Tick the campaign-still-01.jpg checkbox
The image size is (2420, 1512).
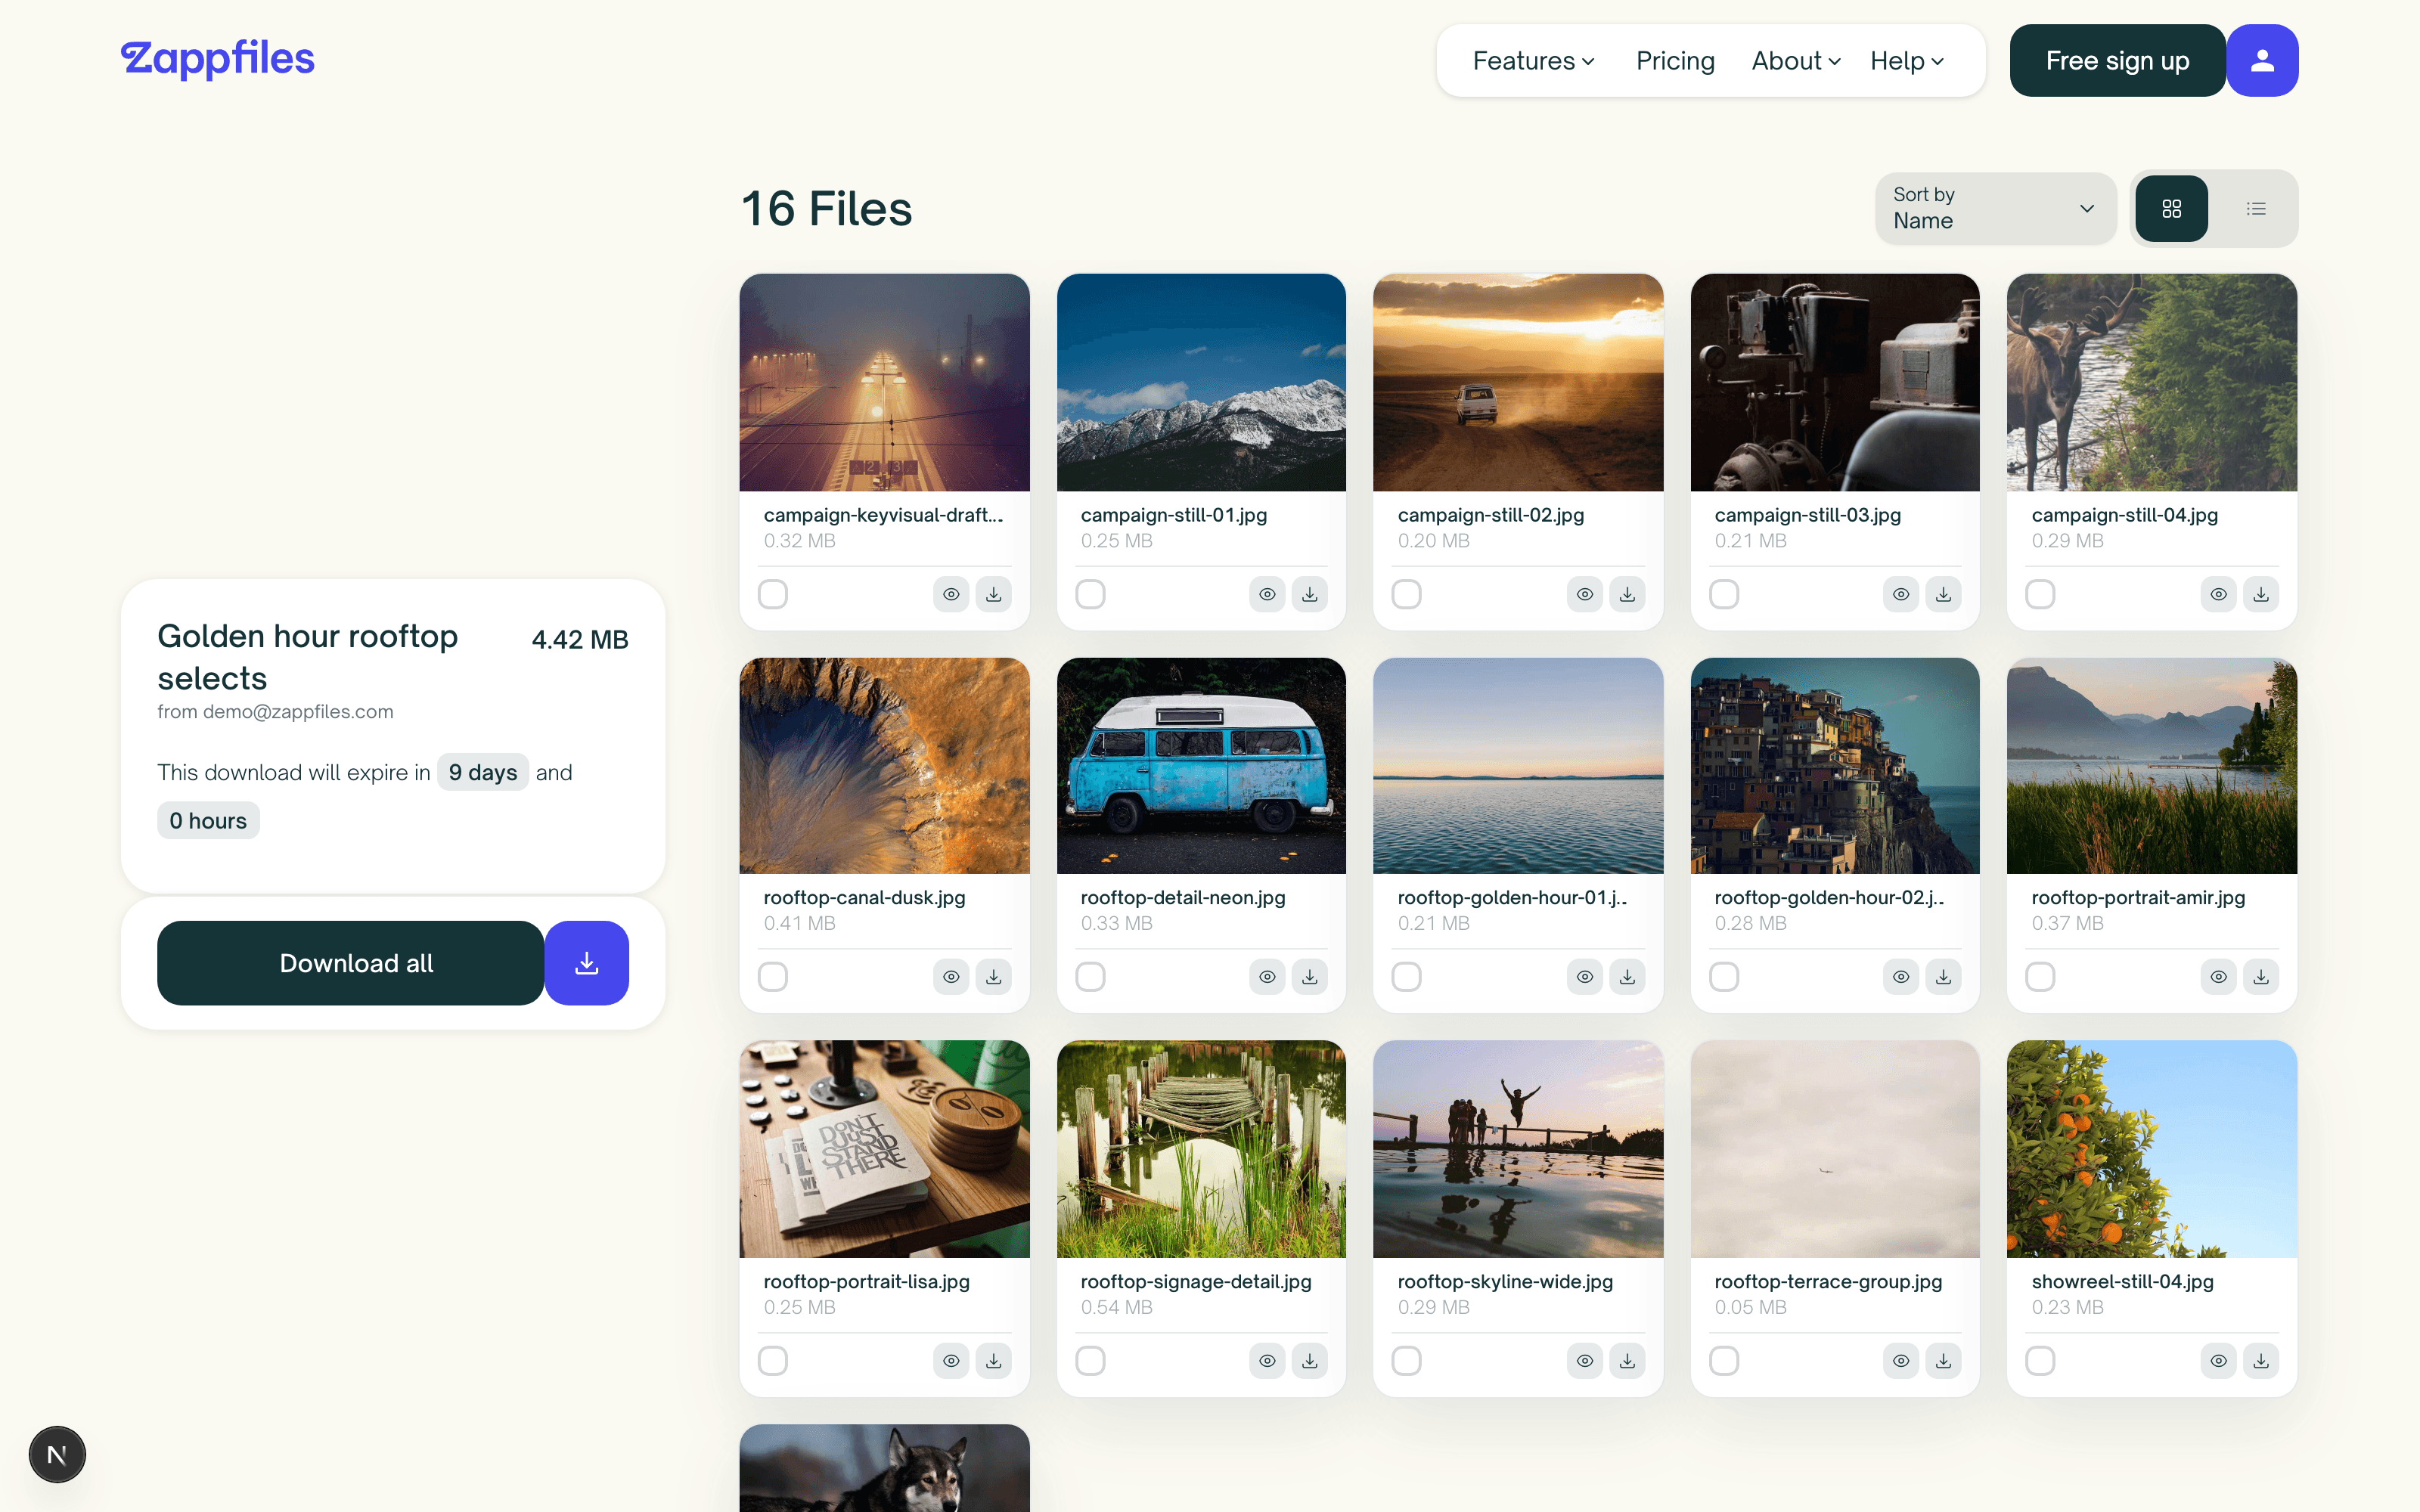coord(1090,594)
